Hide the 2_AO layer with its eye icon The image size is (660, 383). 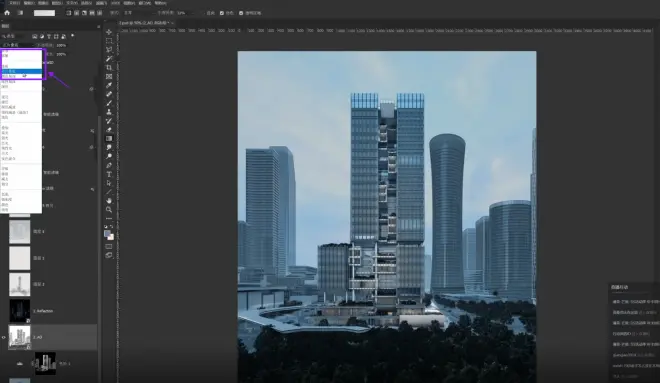click(x=4, y=337)
